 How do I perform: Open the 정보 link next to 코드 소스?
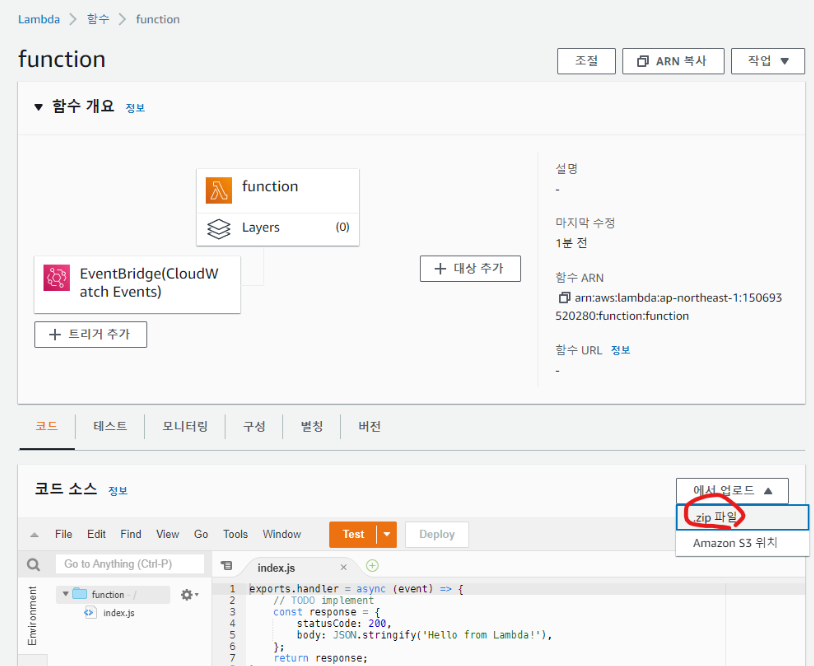point(118,491)
